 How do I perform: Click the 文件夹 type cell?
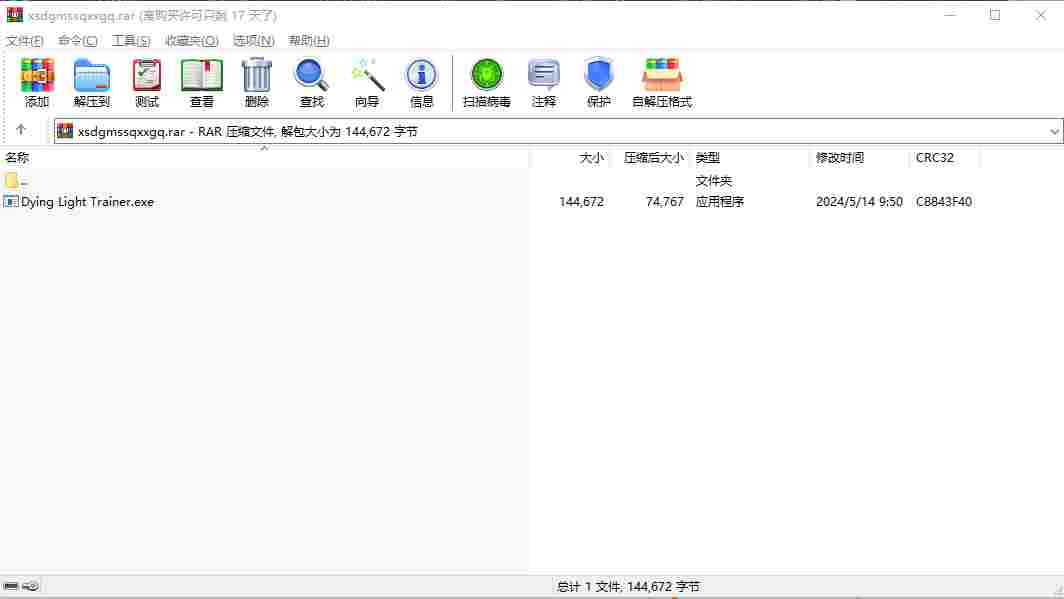[713, 181]
